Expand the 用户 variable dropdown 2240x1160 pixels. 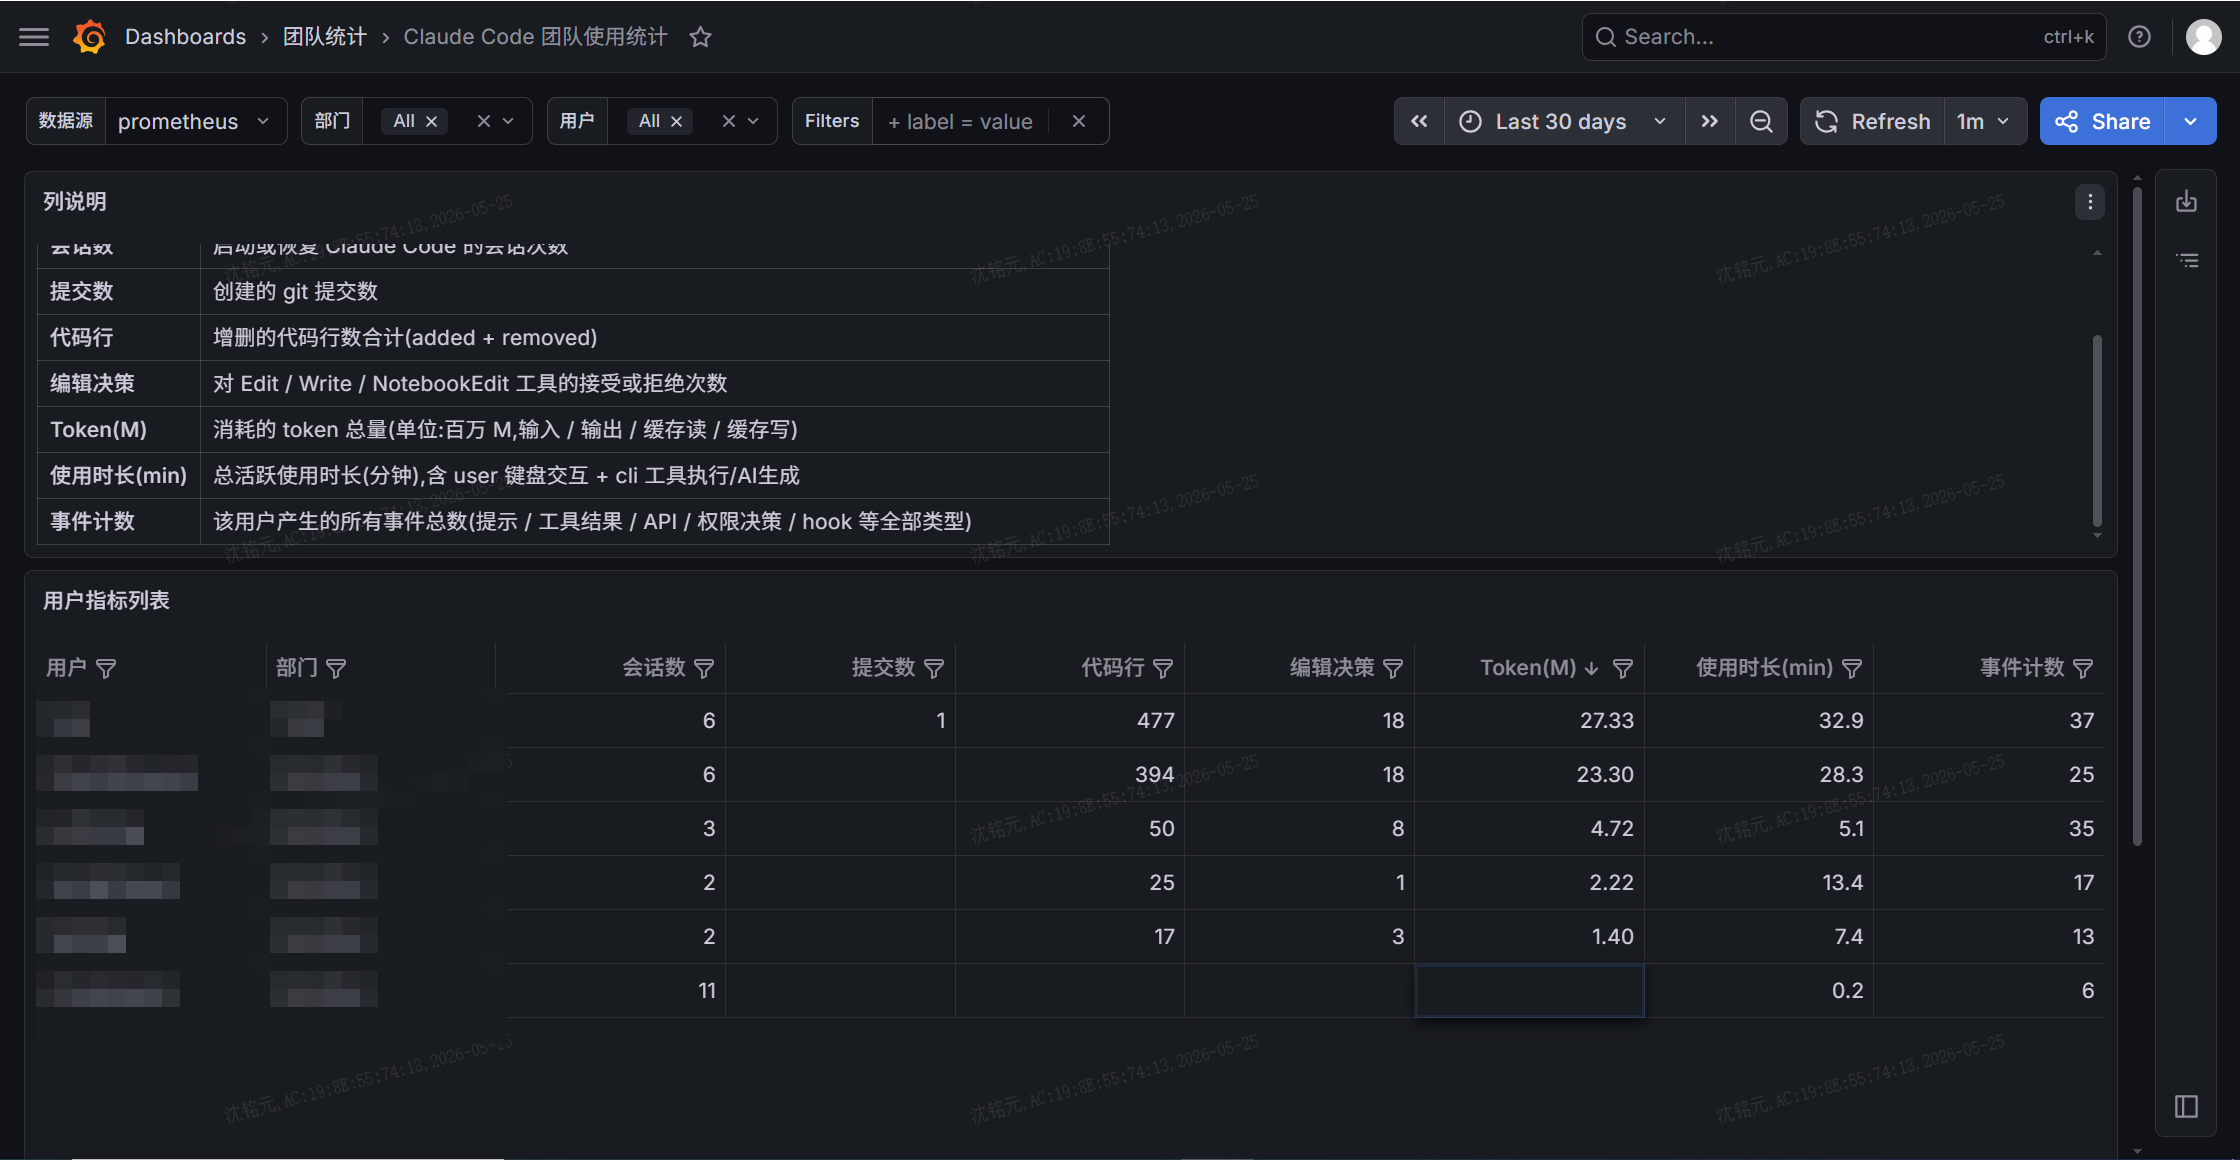(754, 121)
